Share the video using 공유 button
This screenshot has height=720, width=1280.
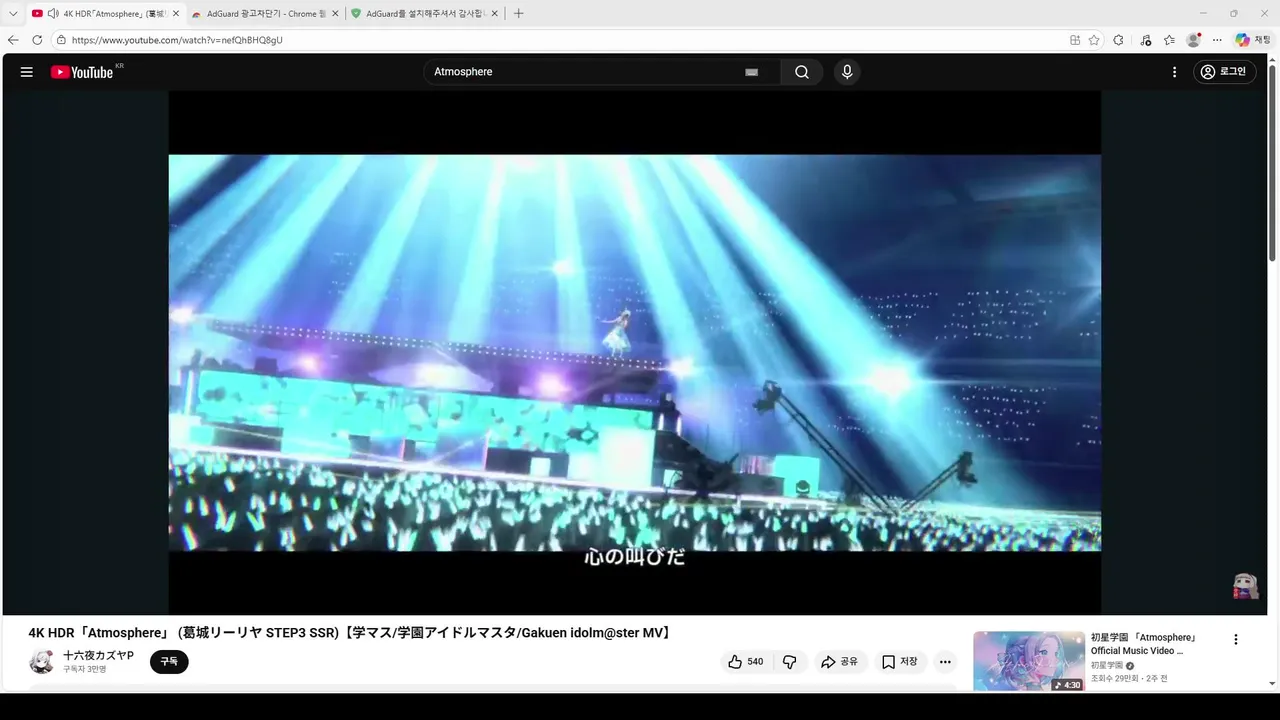(x=839, y=662)
